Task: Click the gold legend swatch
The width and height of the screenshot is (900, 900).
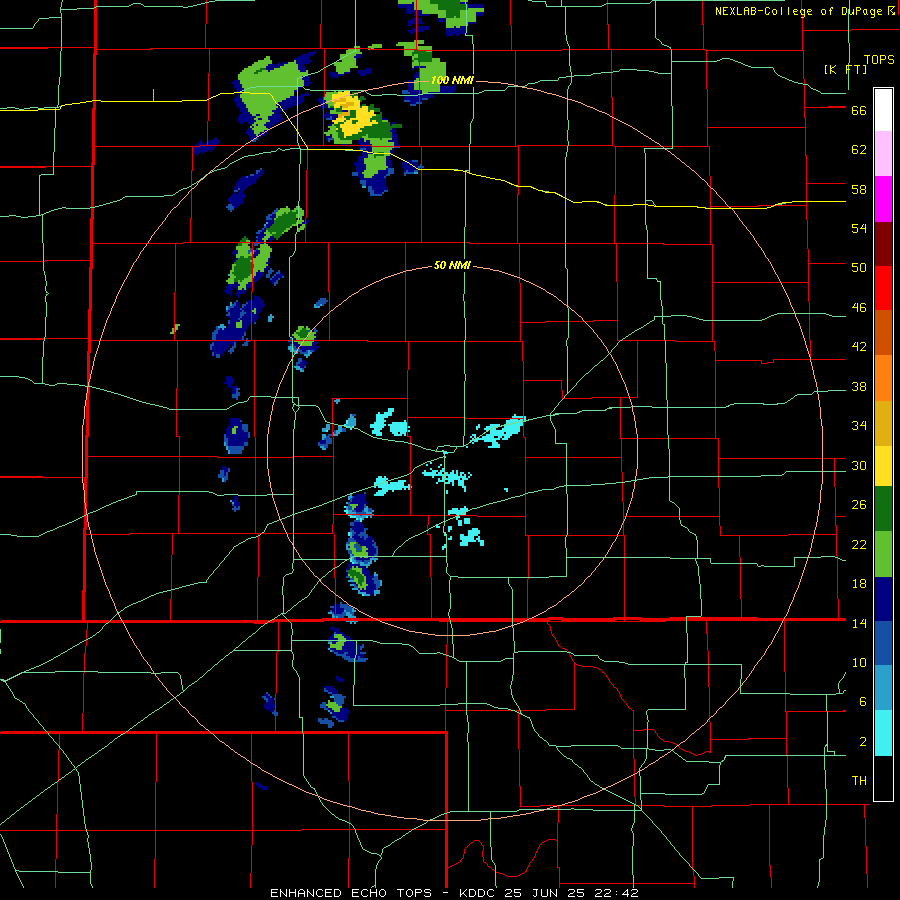Action: (883, 423)
